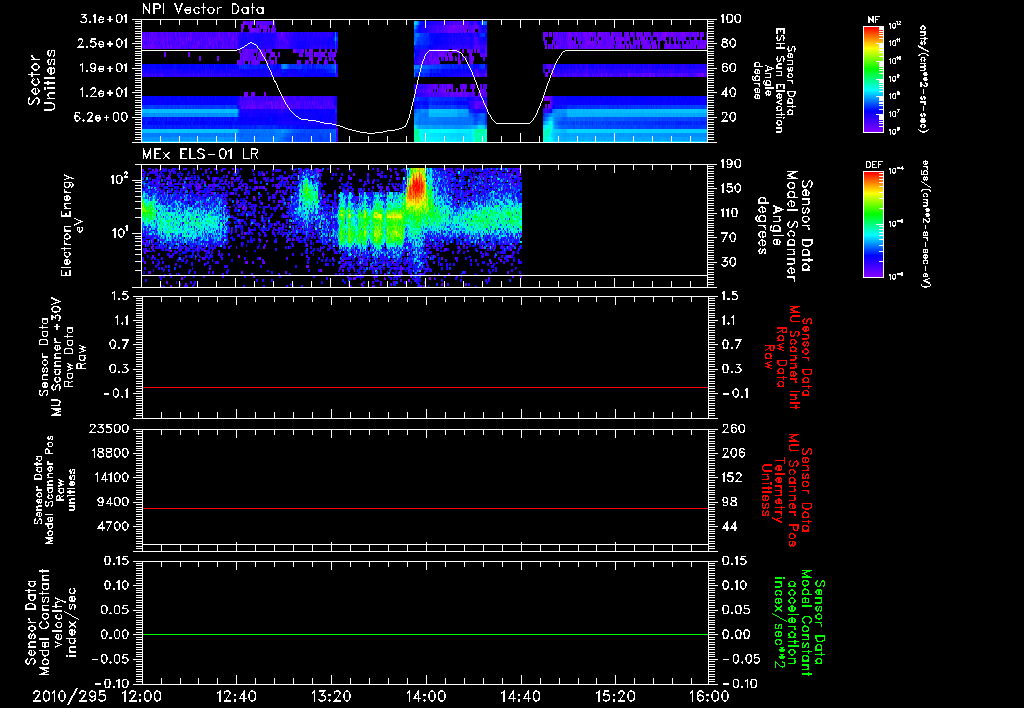Image resolution: width=1024 pixels, height=708 pixels.
Task: Click the '260' telemetry tick value
Action: (x=733, y=429)
